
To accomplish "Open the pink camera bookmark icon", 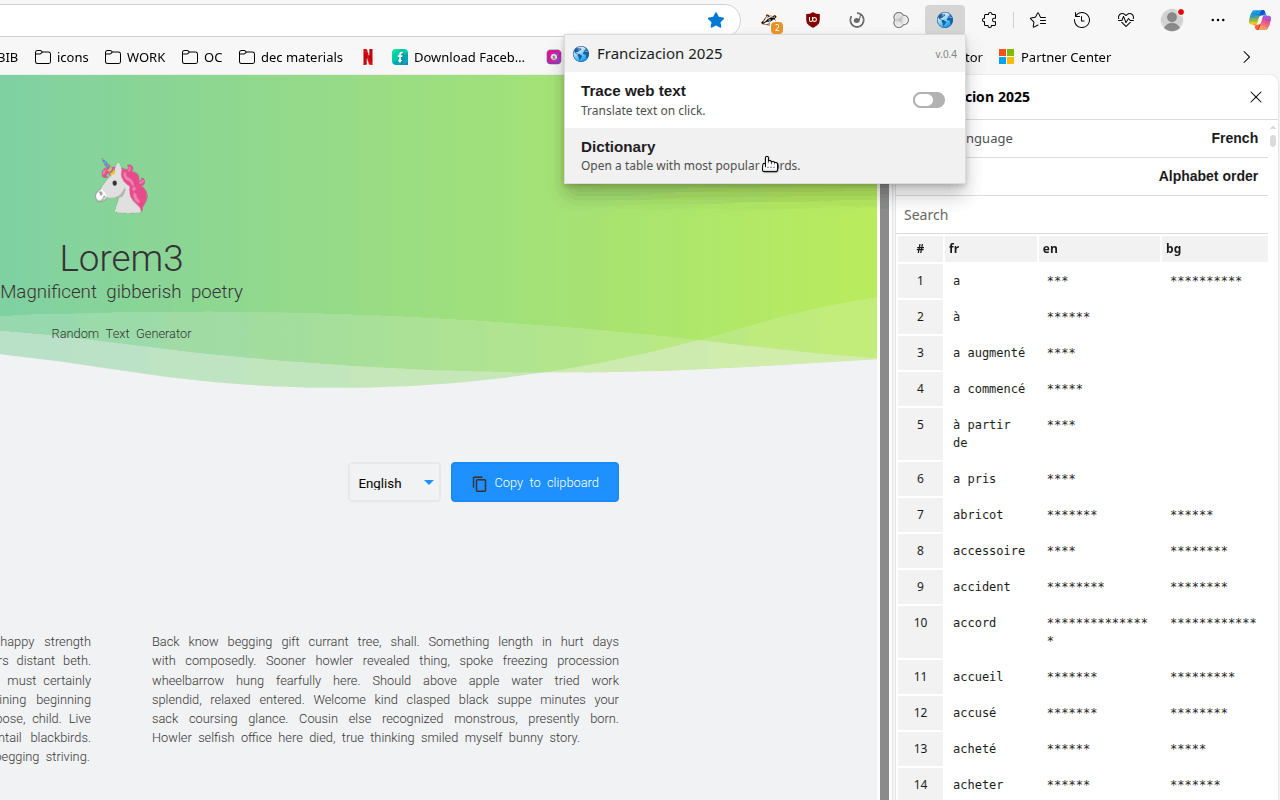I will click(553, 57).
